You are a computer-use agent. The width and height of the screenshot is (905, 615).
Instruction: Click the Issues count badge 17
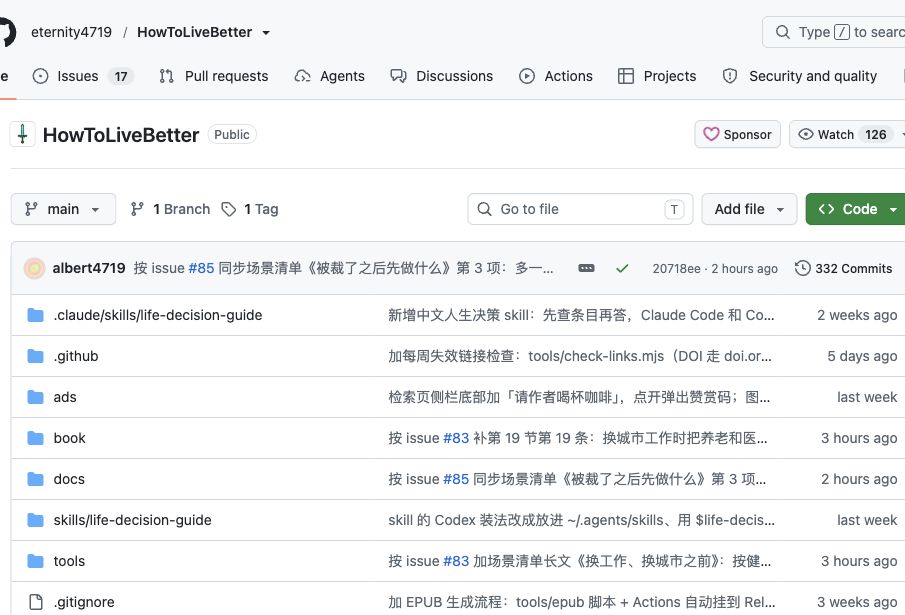pyautogui.click(x=121, y=76)
